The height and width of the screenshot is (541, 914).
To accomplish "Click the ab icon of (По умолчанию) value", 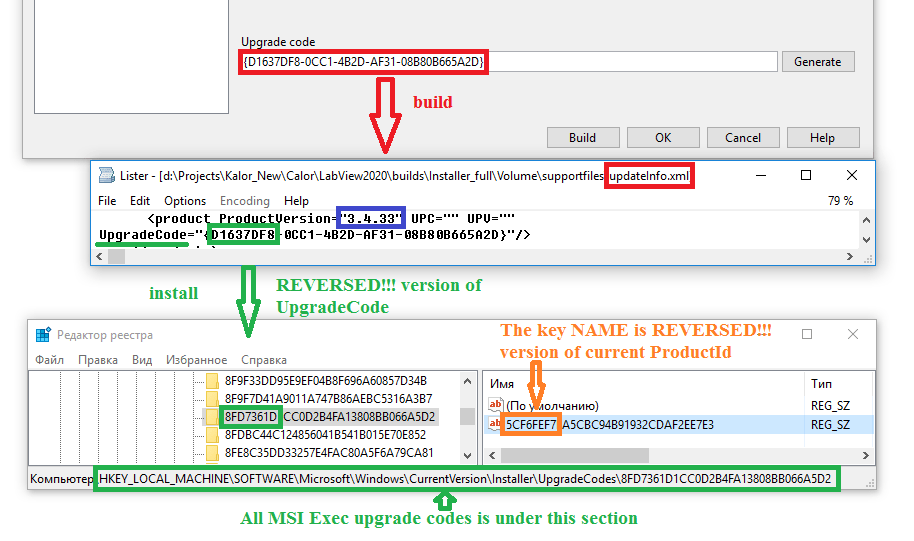I will 495,405.
